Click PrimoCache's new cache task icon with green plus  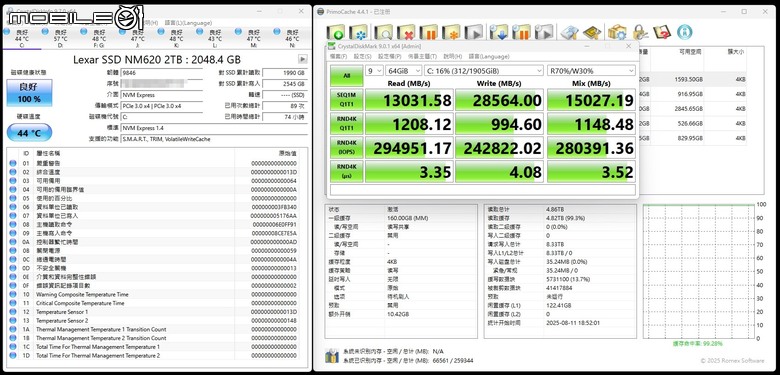tap(335, 33)
